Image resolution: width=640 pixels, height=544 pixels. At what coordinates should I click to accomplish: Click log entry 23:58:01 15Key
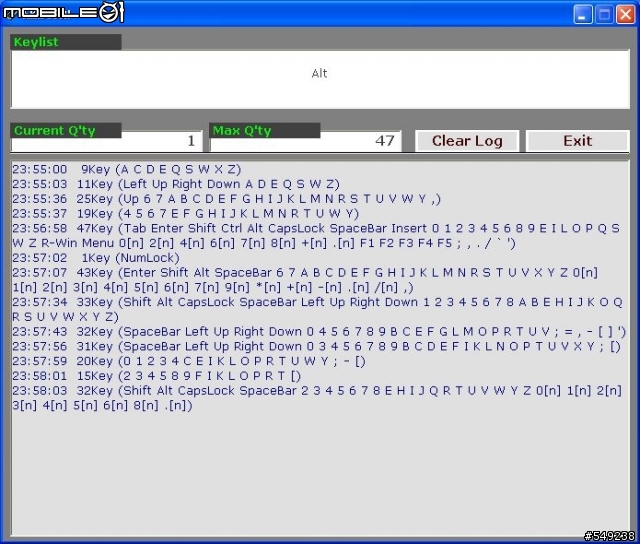click(x=156, y=376)
